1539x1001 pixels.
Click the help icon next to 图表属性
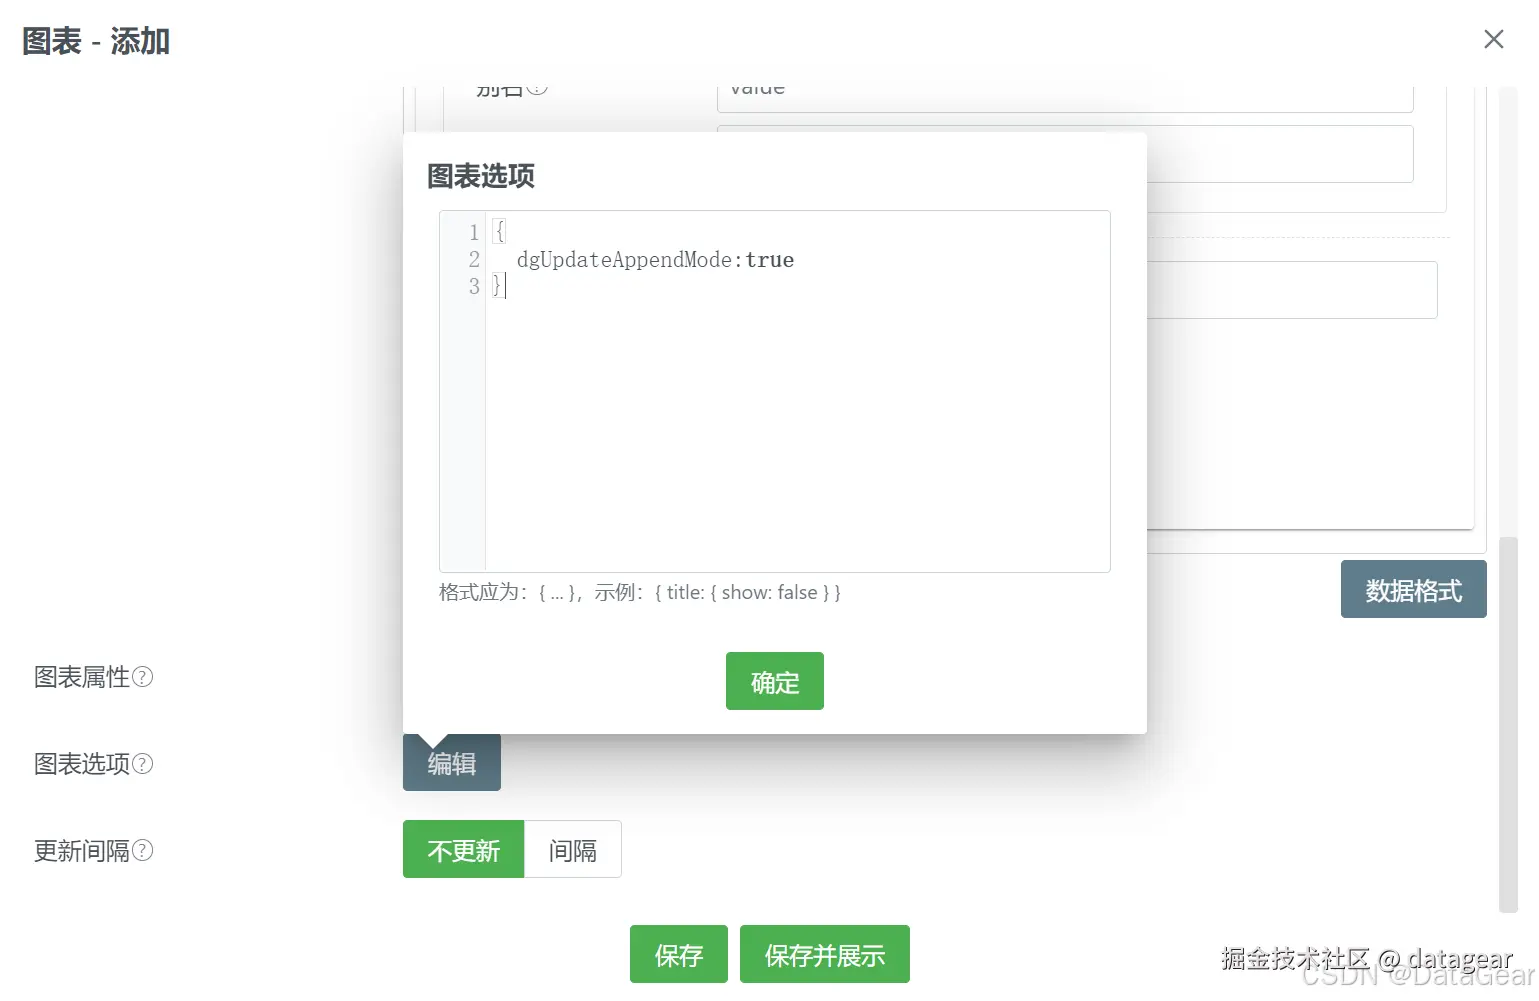pos(143,677)
